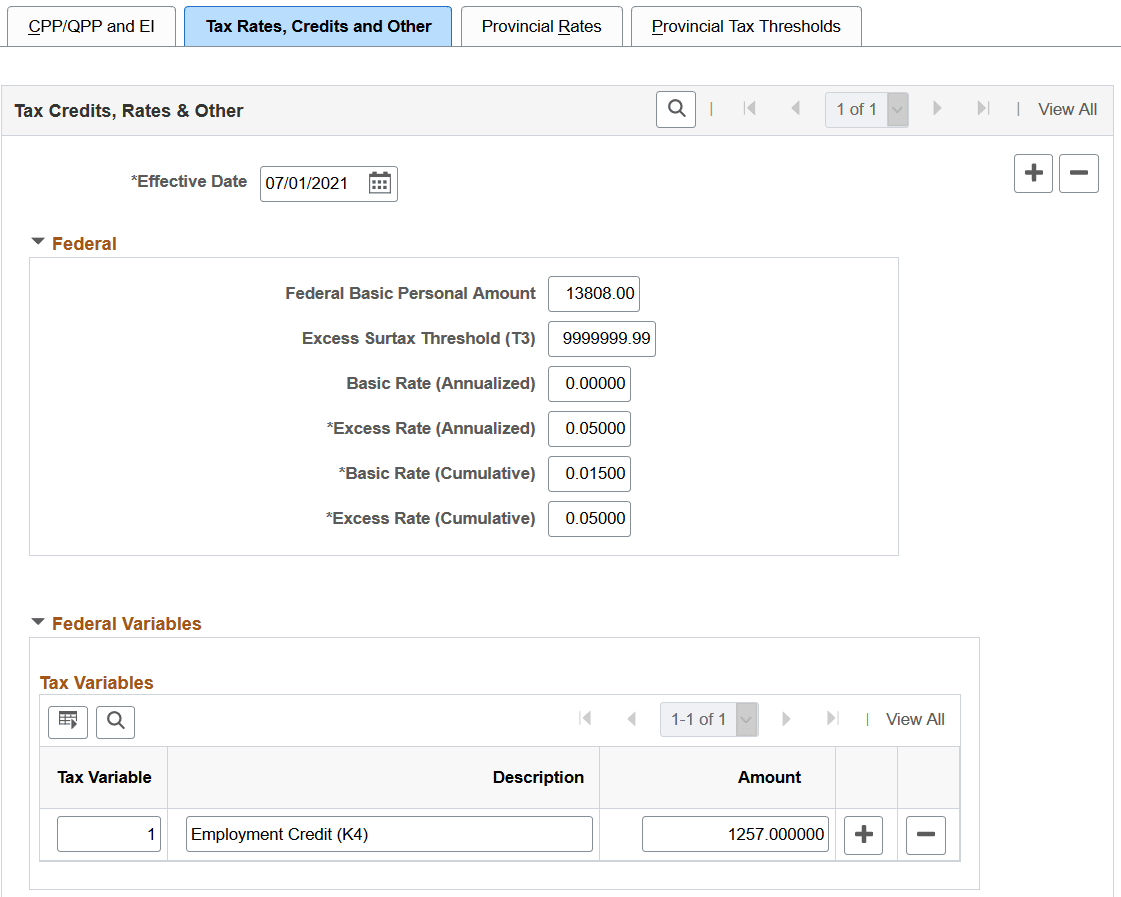Edit the Employment Credit (K4) description field
This screenshot has height=897, width=1121.
click(389, 834)
